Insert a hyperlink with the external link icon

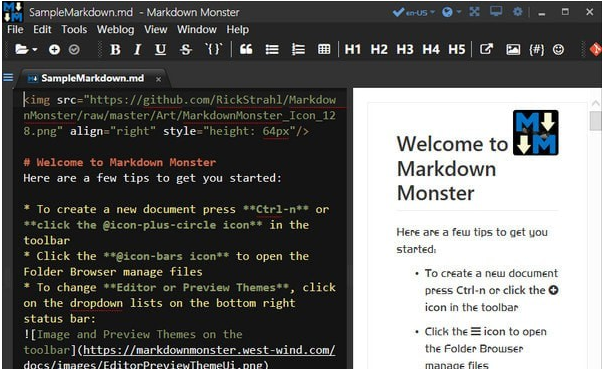(486, 49)
